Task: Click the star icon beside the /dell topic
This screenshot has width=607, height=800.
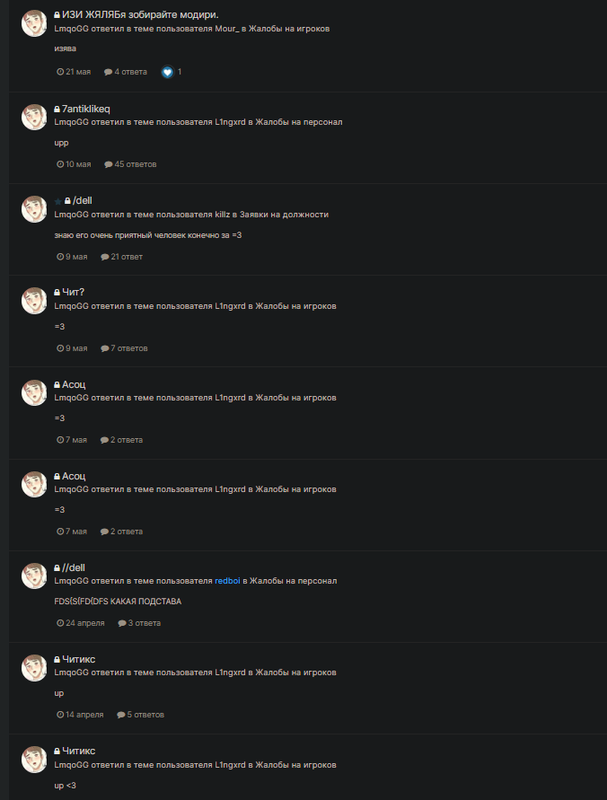Action: pyautogui.click(x=58, y=202)
